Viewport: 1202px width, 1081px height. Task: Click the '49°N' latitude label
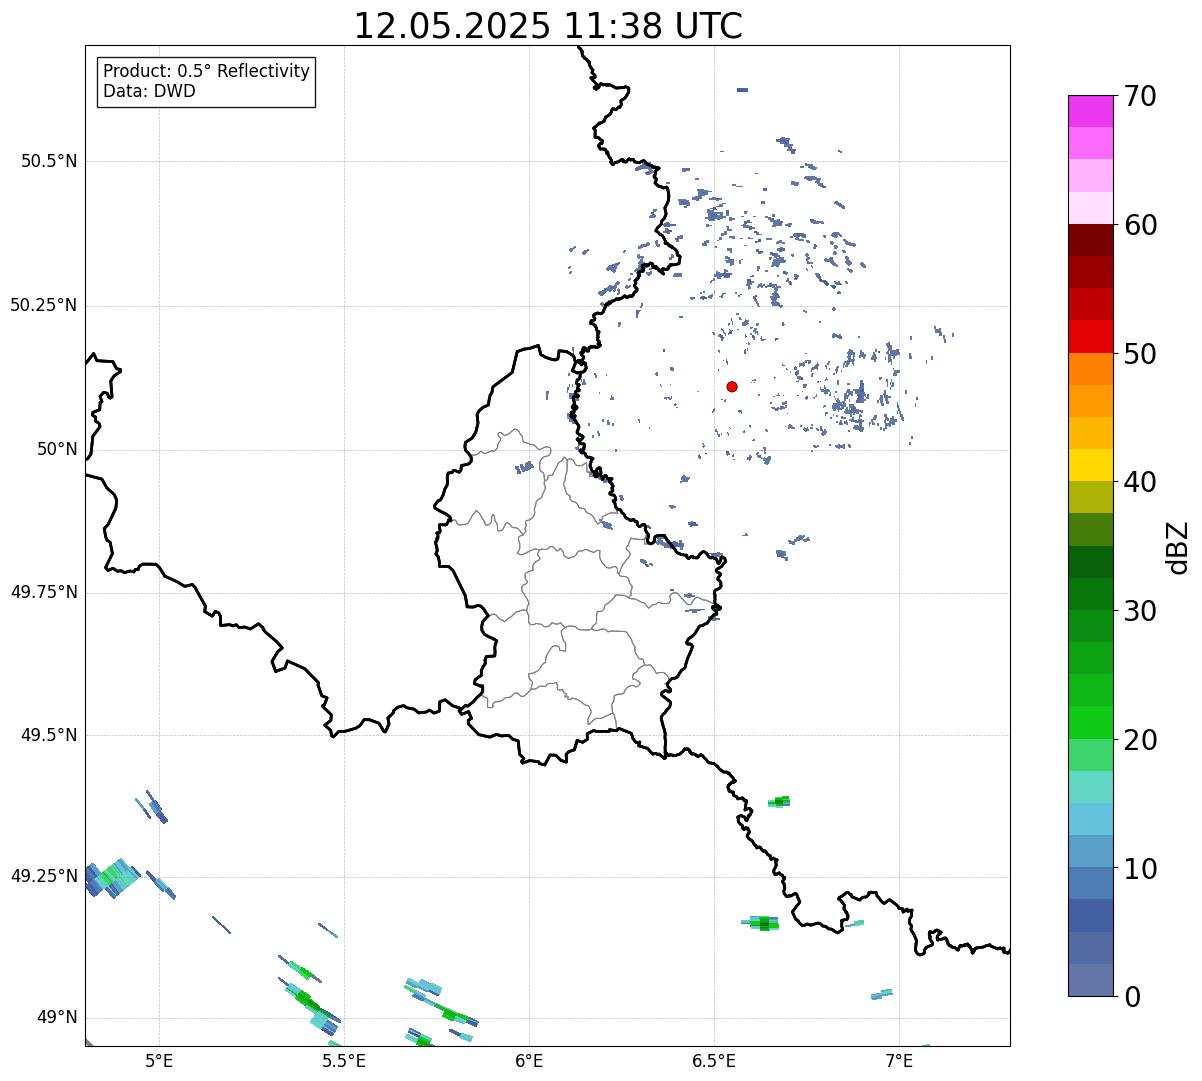click(x=57, y=1018)
